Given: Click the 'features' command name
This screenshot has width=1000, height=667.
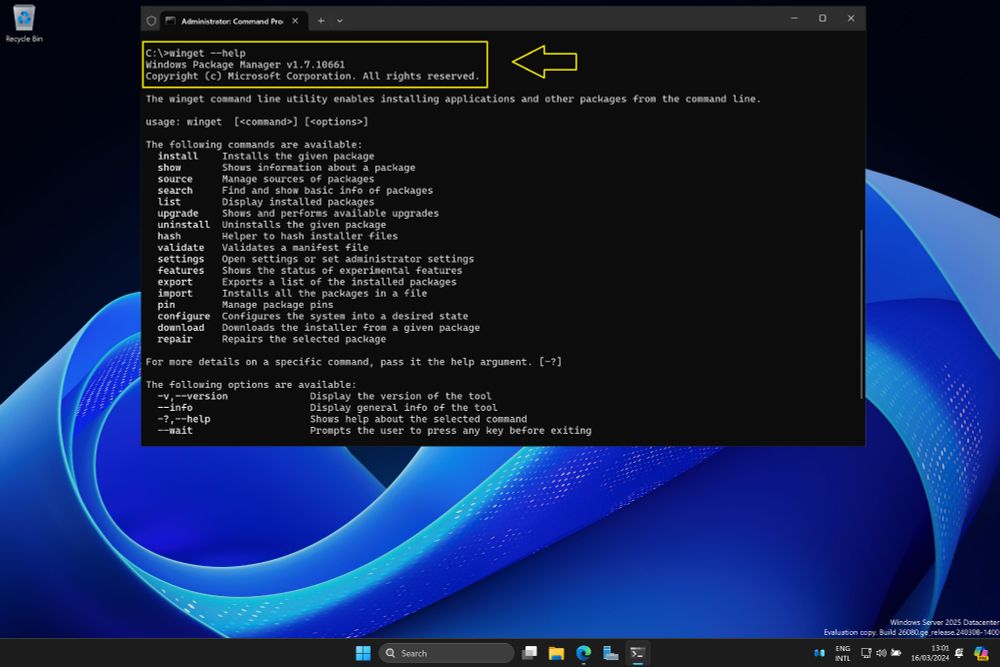Looking at the screenshot, I should 181,270.
